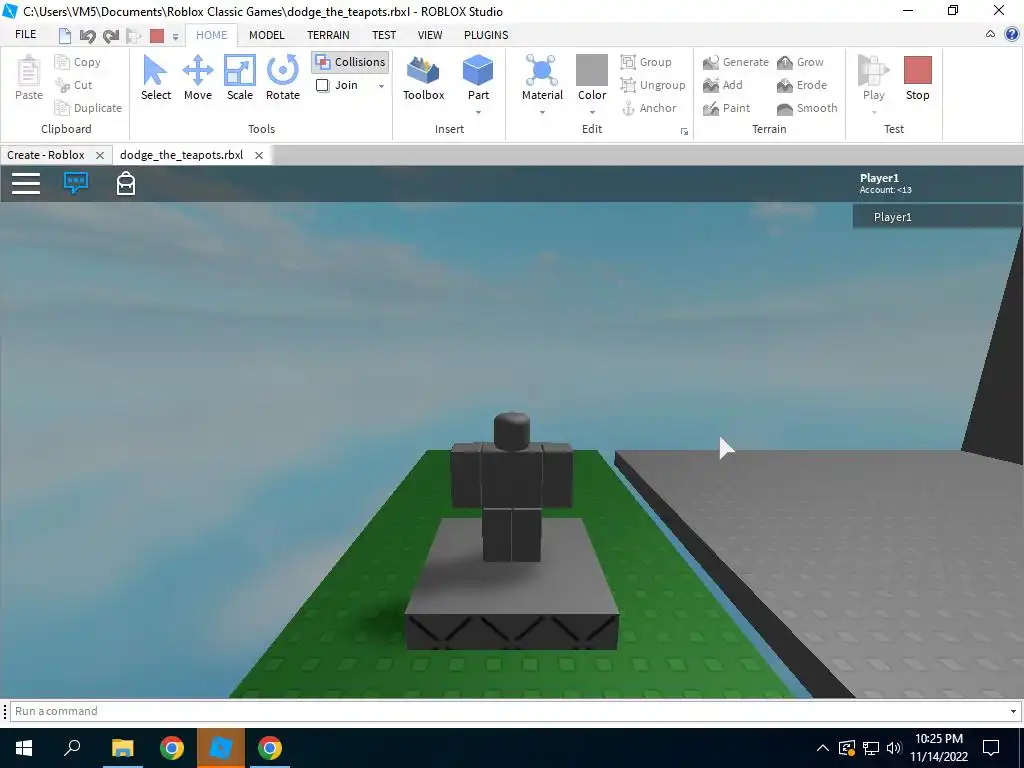The image size is (1024, 768).
Task: Switch to the HOME ribbon tab
Action: click(x=212, y=35)
